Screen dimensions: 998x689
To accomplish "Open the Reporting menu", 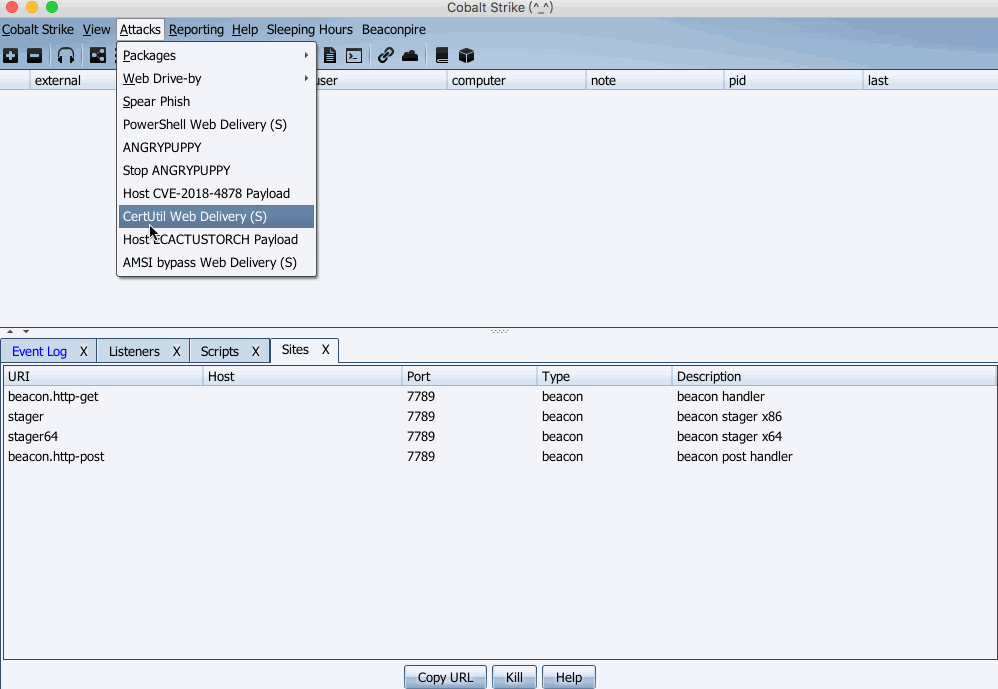I will [196, 29].
